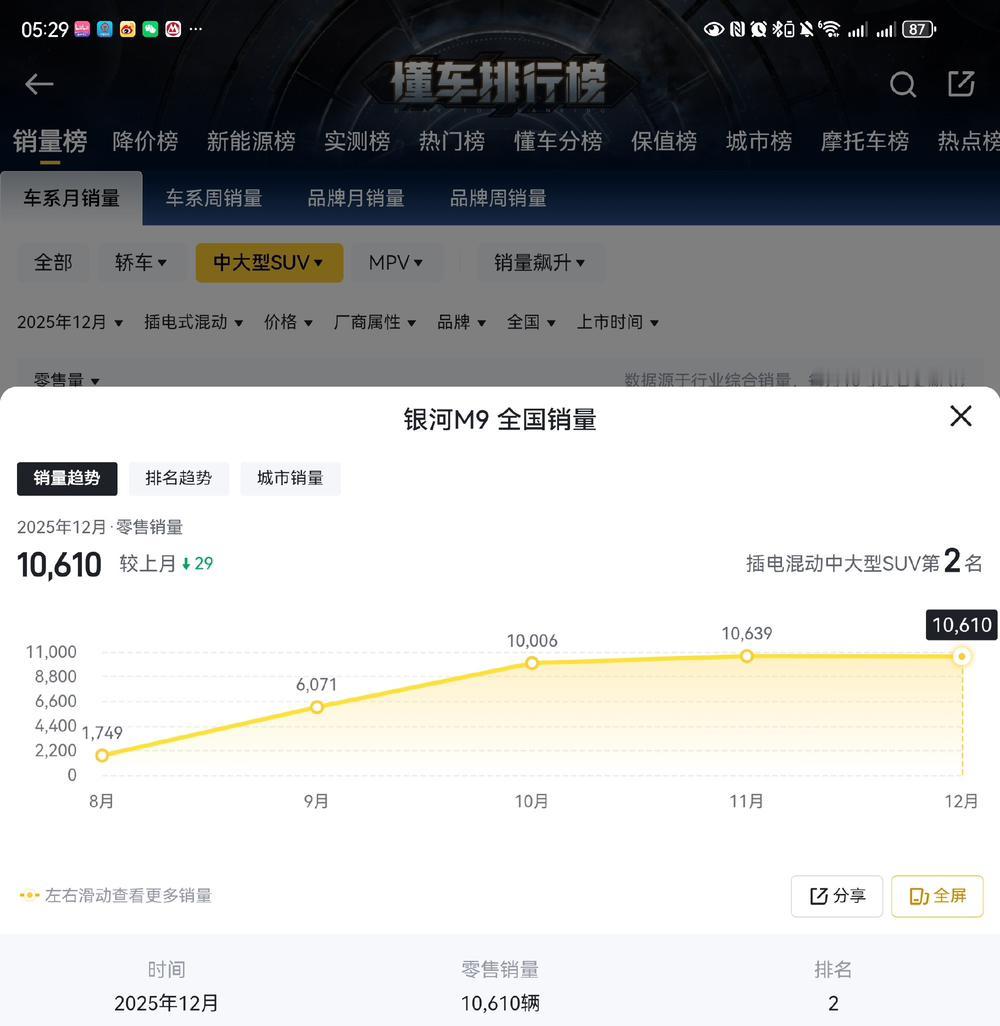Expand the 中大型SUV dropdown

click(x=269, y=263)
